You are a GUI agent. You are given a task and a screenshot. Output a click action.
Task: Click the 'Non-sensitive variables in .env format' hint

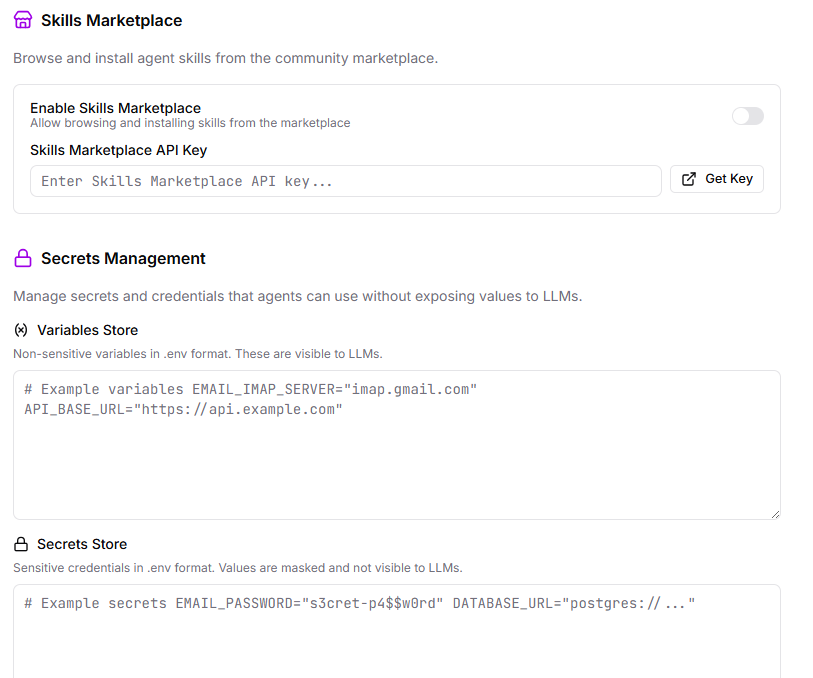198,354
